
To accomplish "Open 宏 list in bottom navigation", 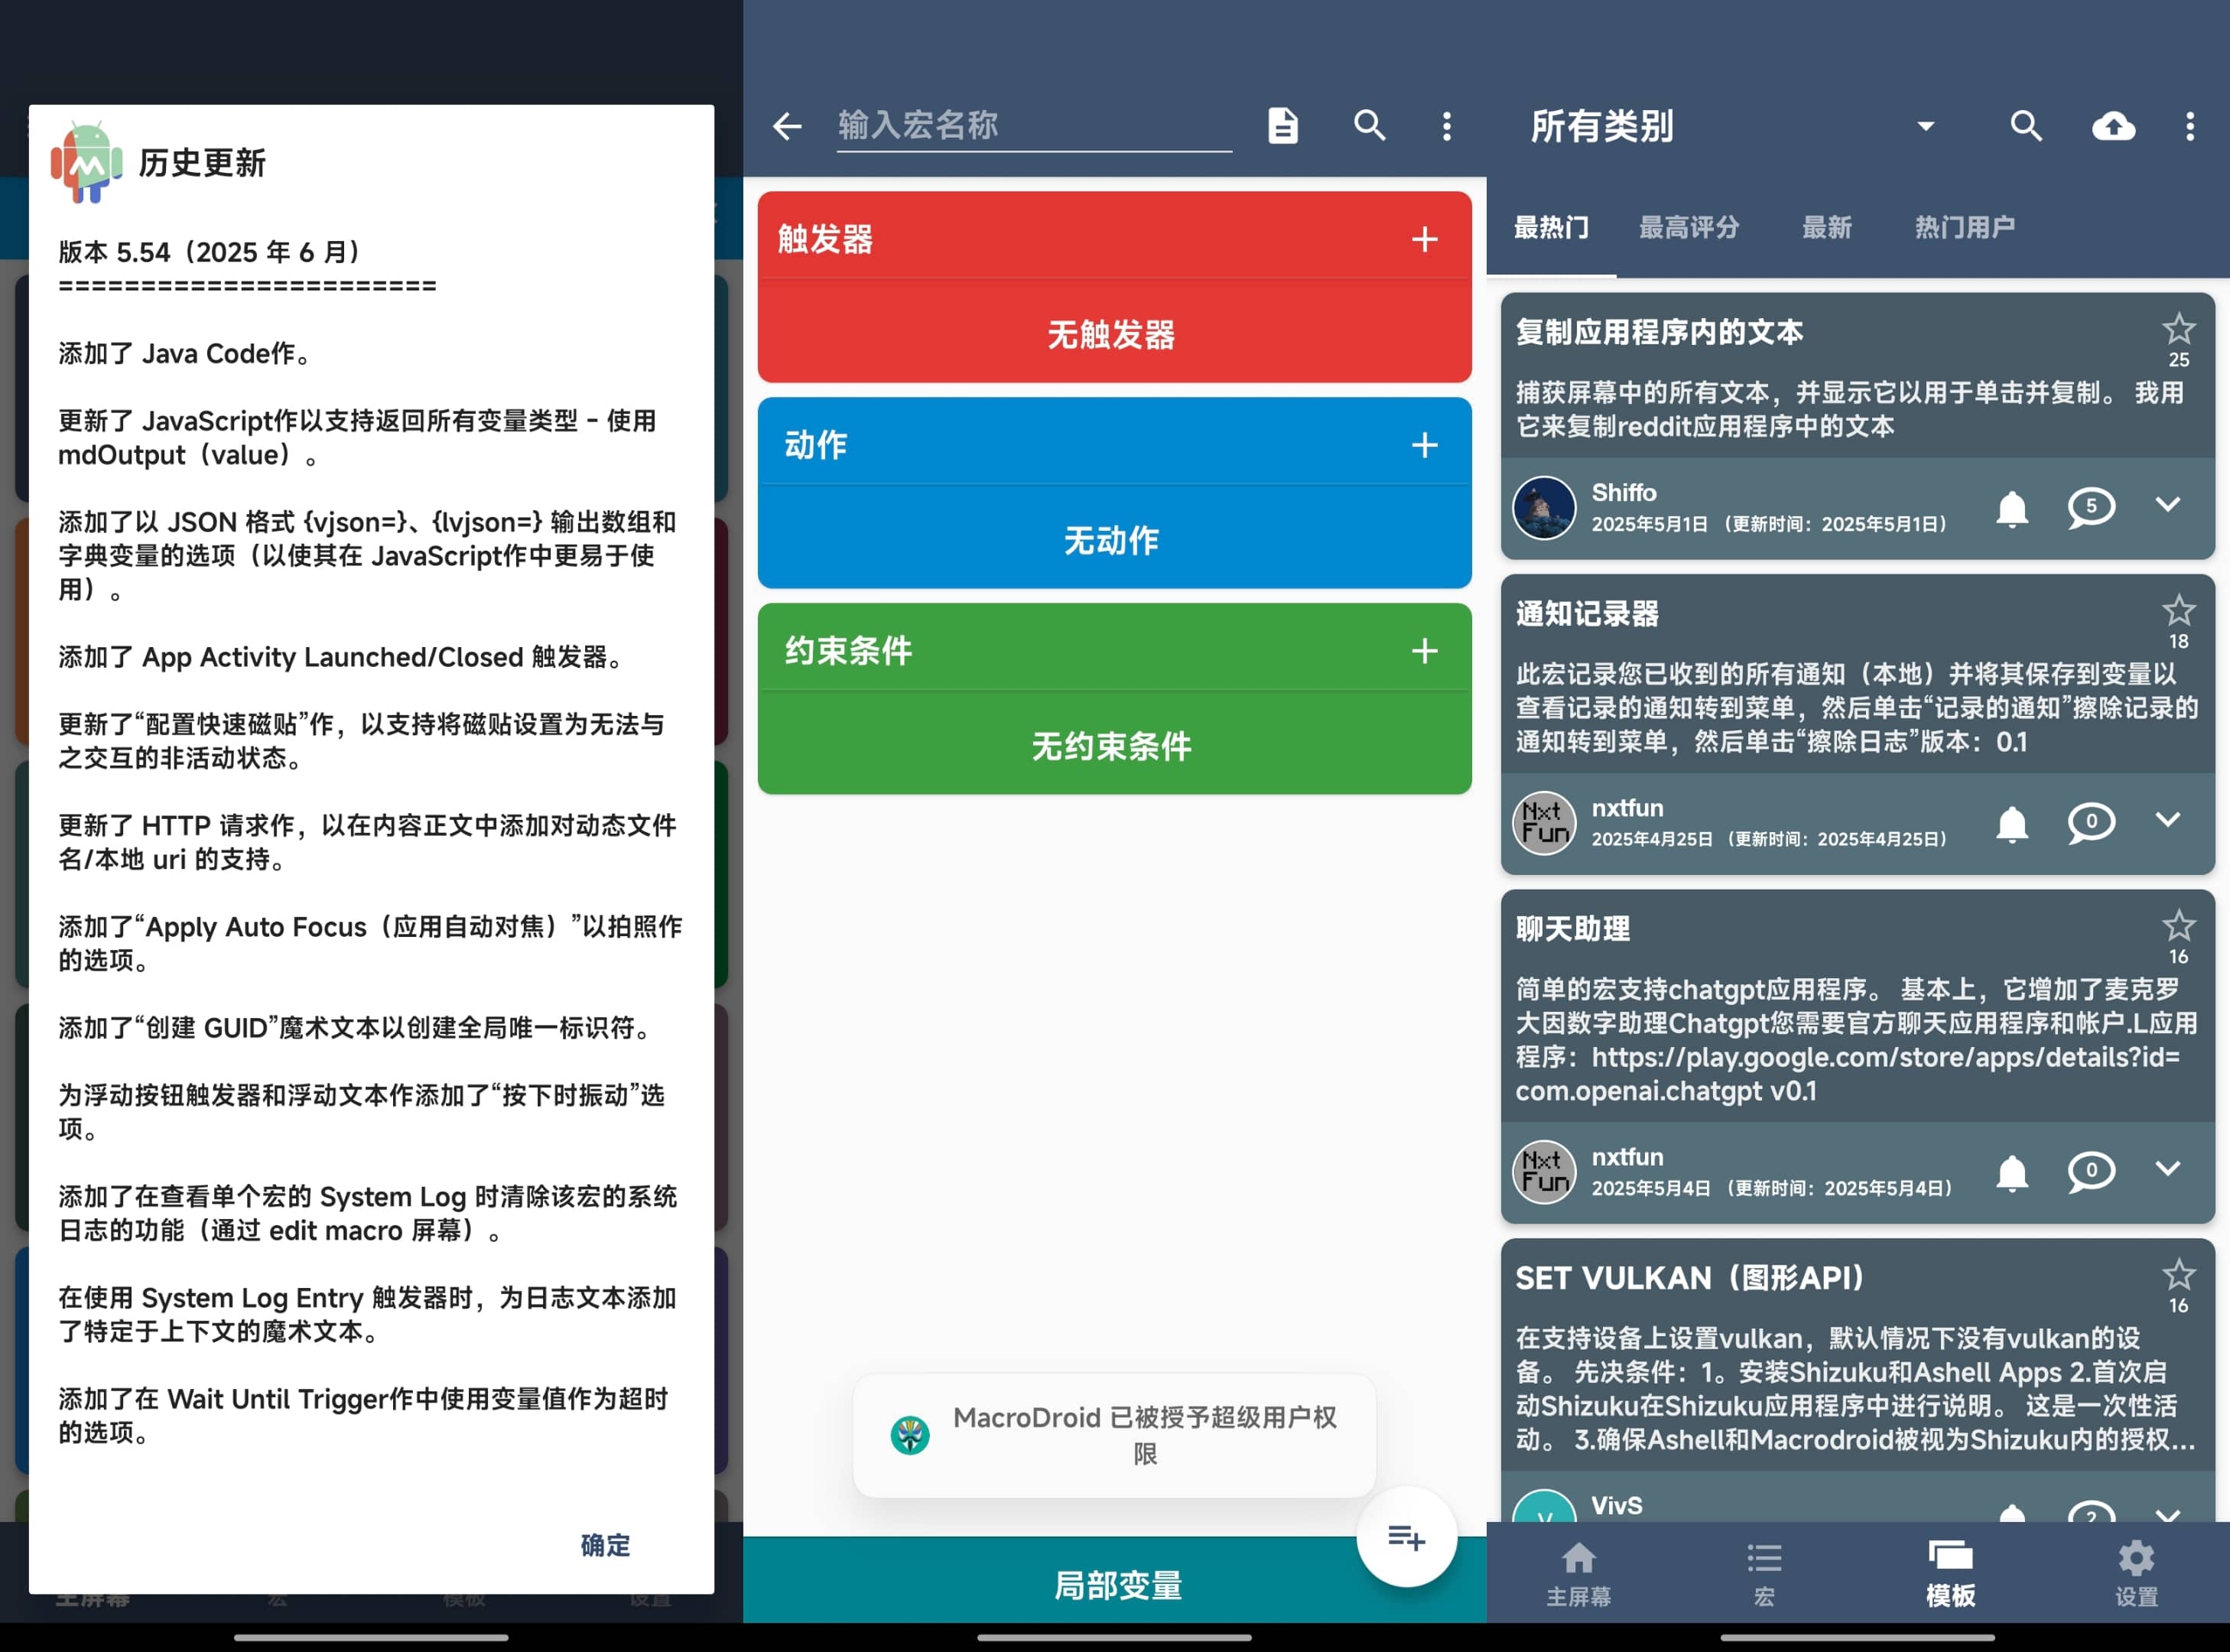I will coord(1764,1573).
